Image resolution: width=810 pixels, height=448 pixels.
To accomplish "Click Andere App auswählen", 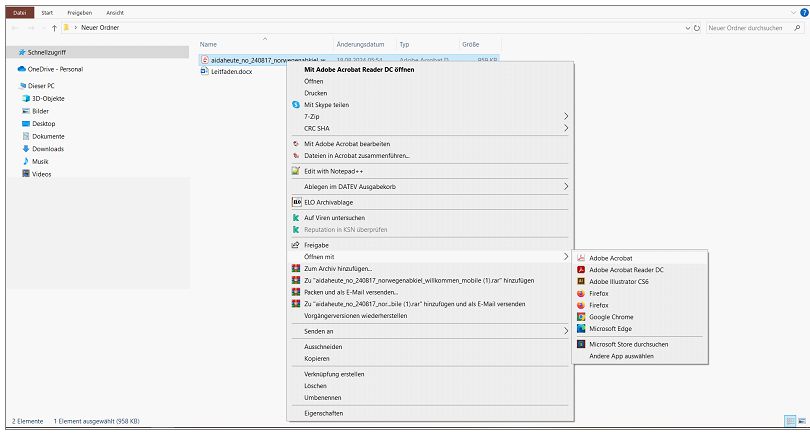I will tap(622, 356).
